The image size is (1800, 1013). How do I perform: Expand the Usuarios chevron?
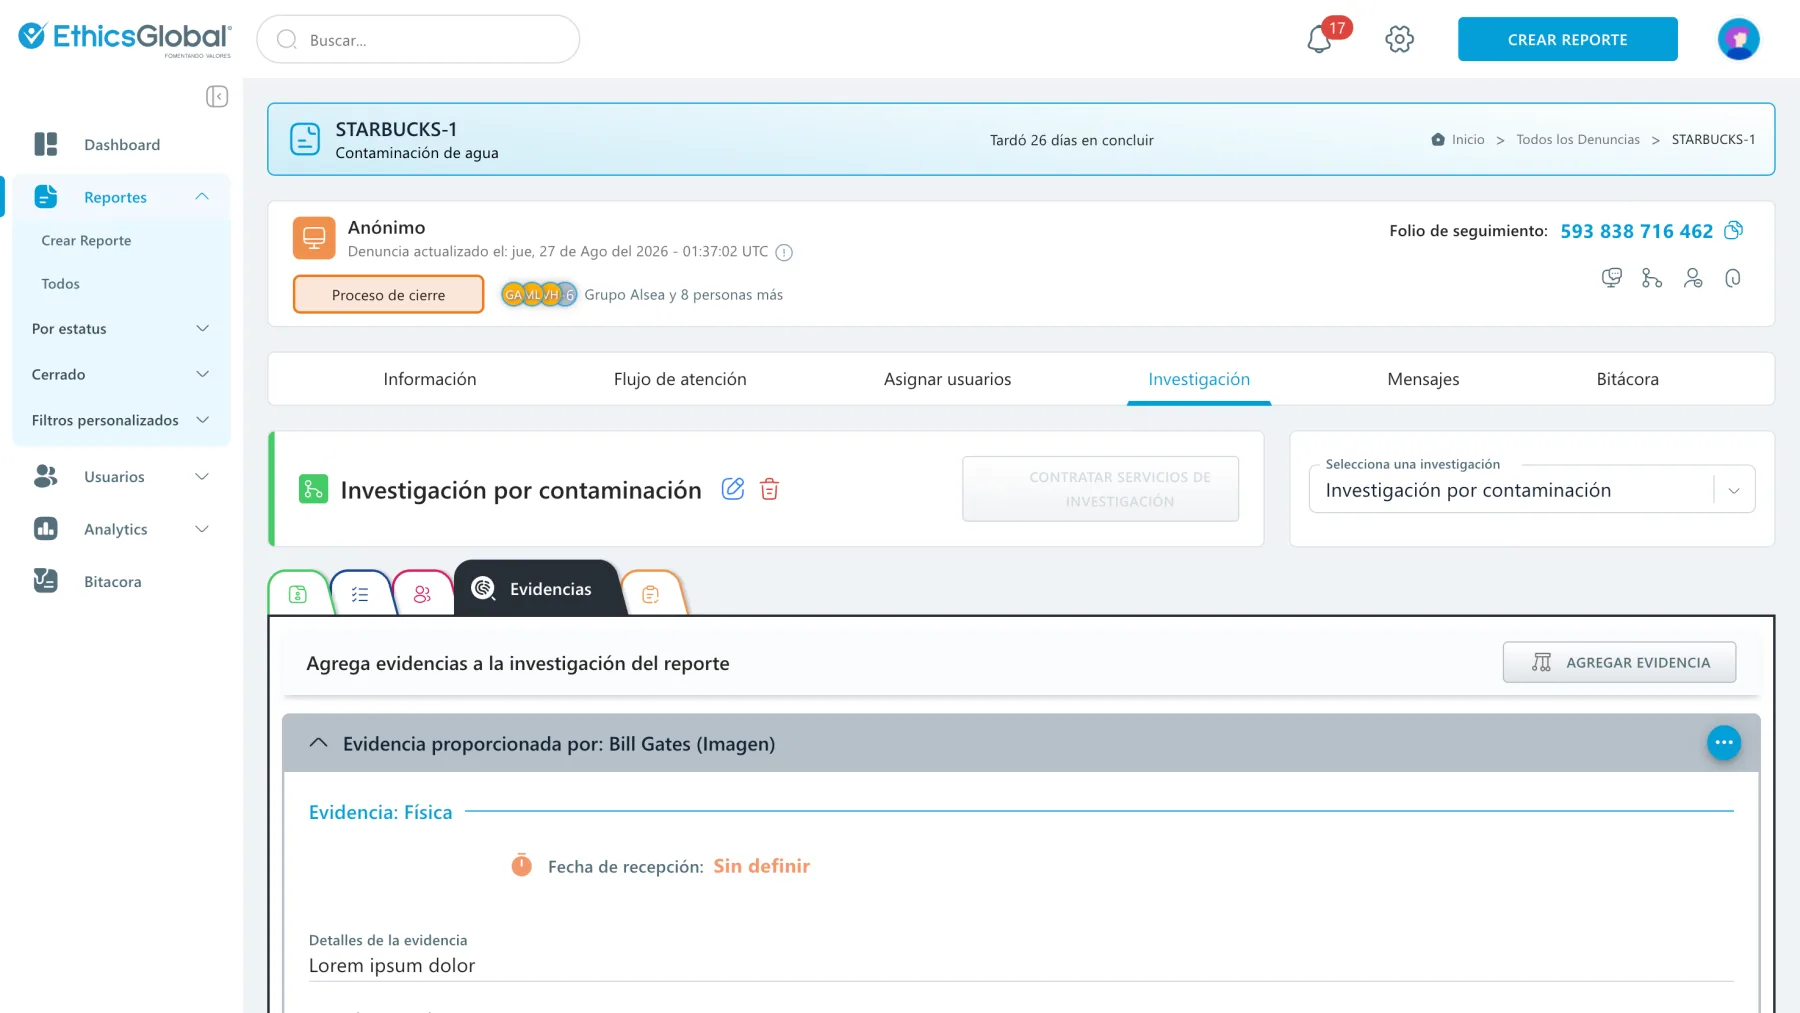coord(202,476)
